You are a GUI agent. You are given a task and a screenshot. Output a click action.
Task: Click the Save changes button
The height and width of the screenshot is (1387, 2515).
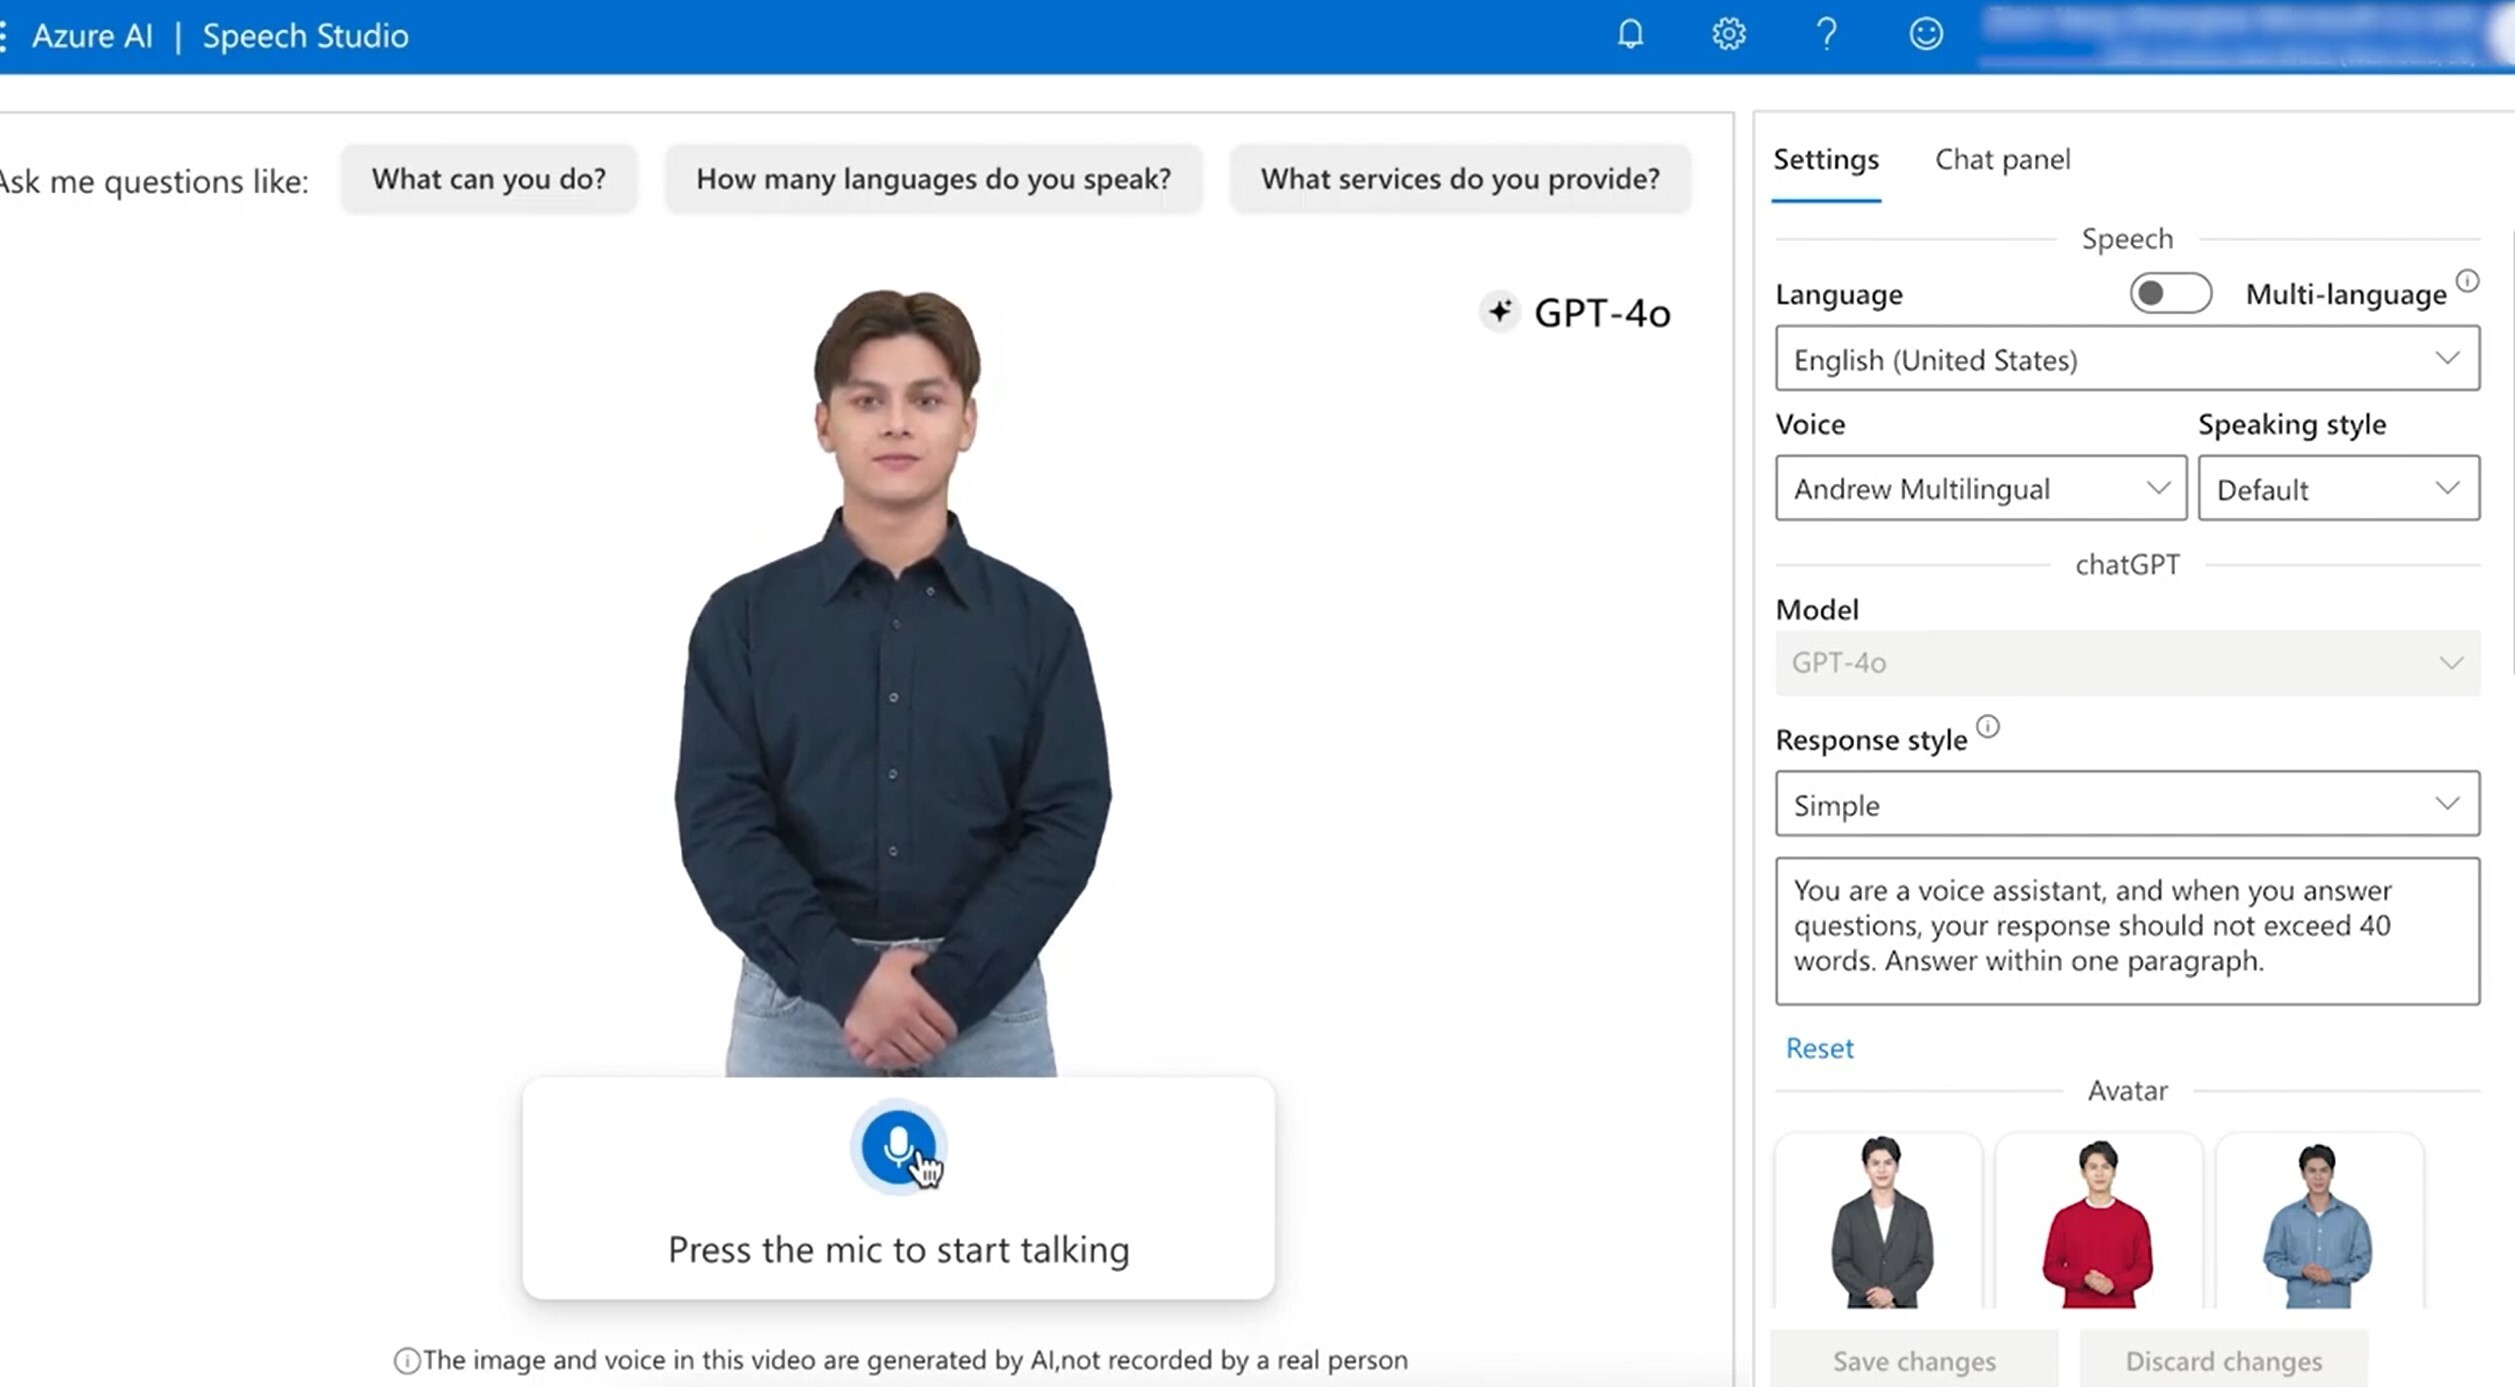pos(1913,1360)
